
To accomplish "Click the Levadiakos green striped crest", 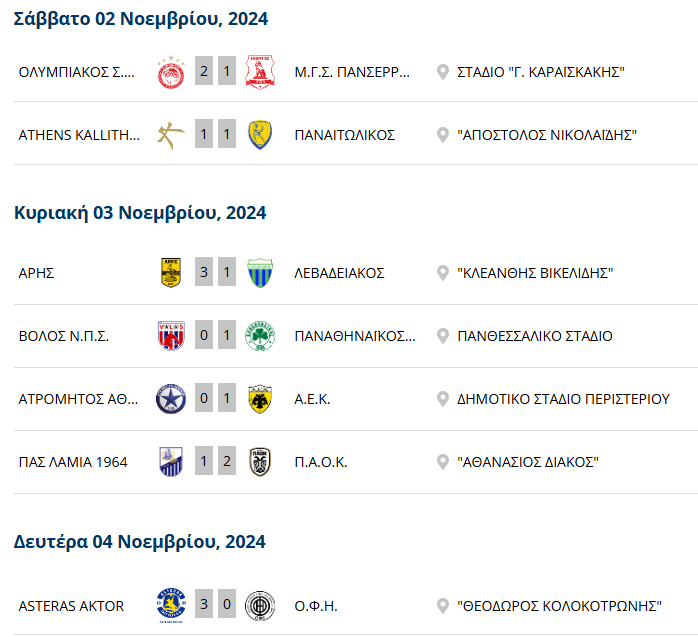I will point(260,272).
